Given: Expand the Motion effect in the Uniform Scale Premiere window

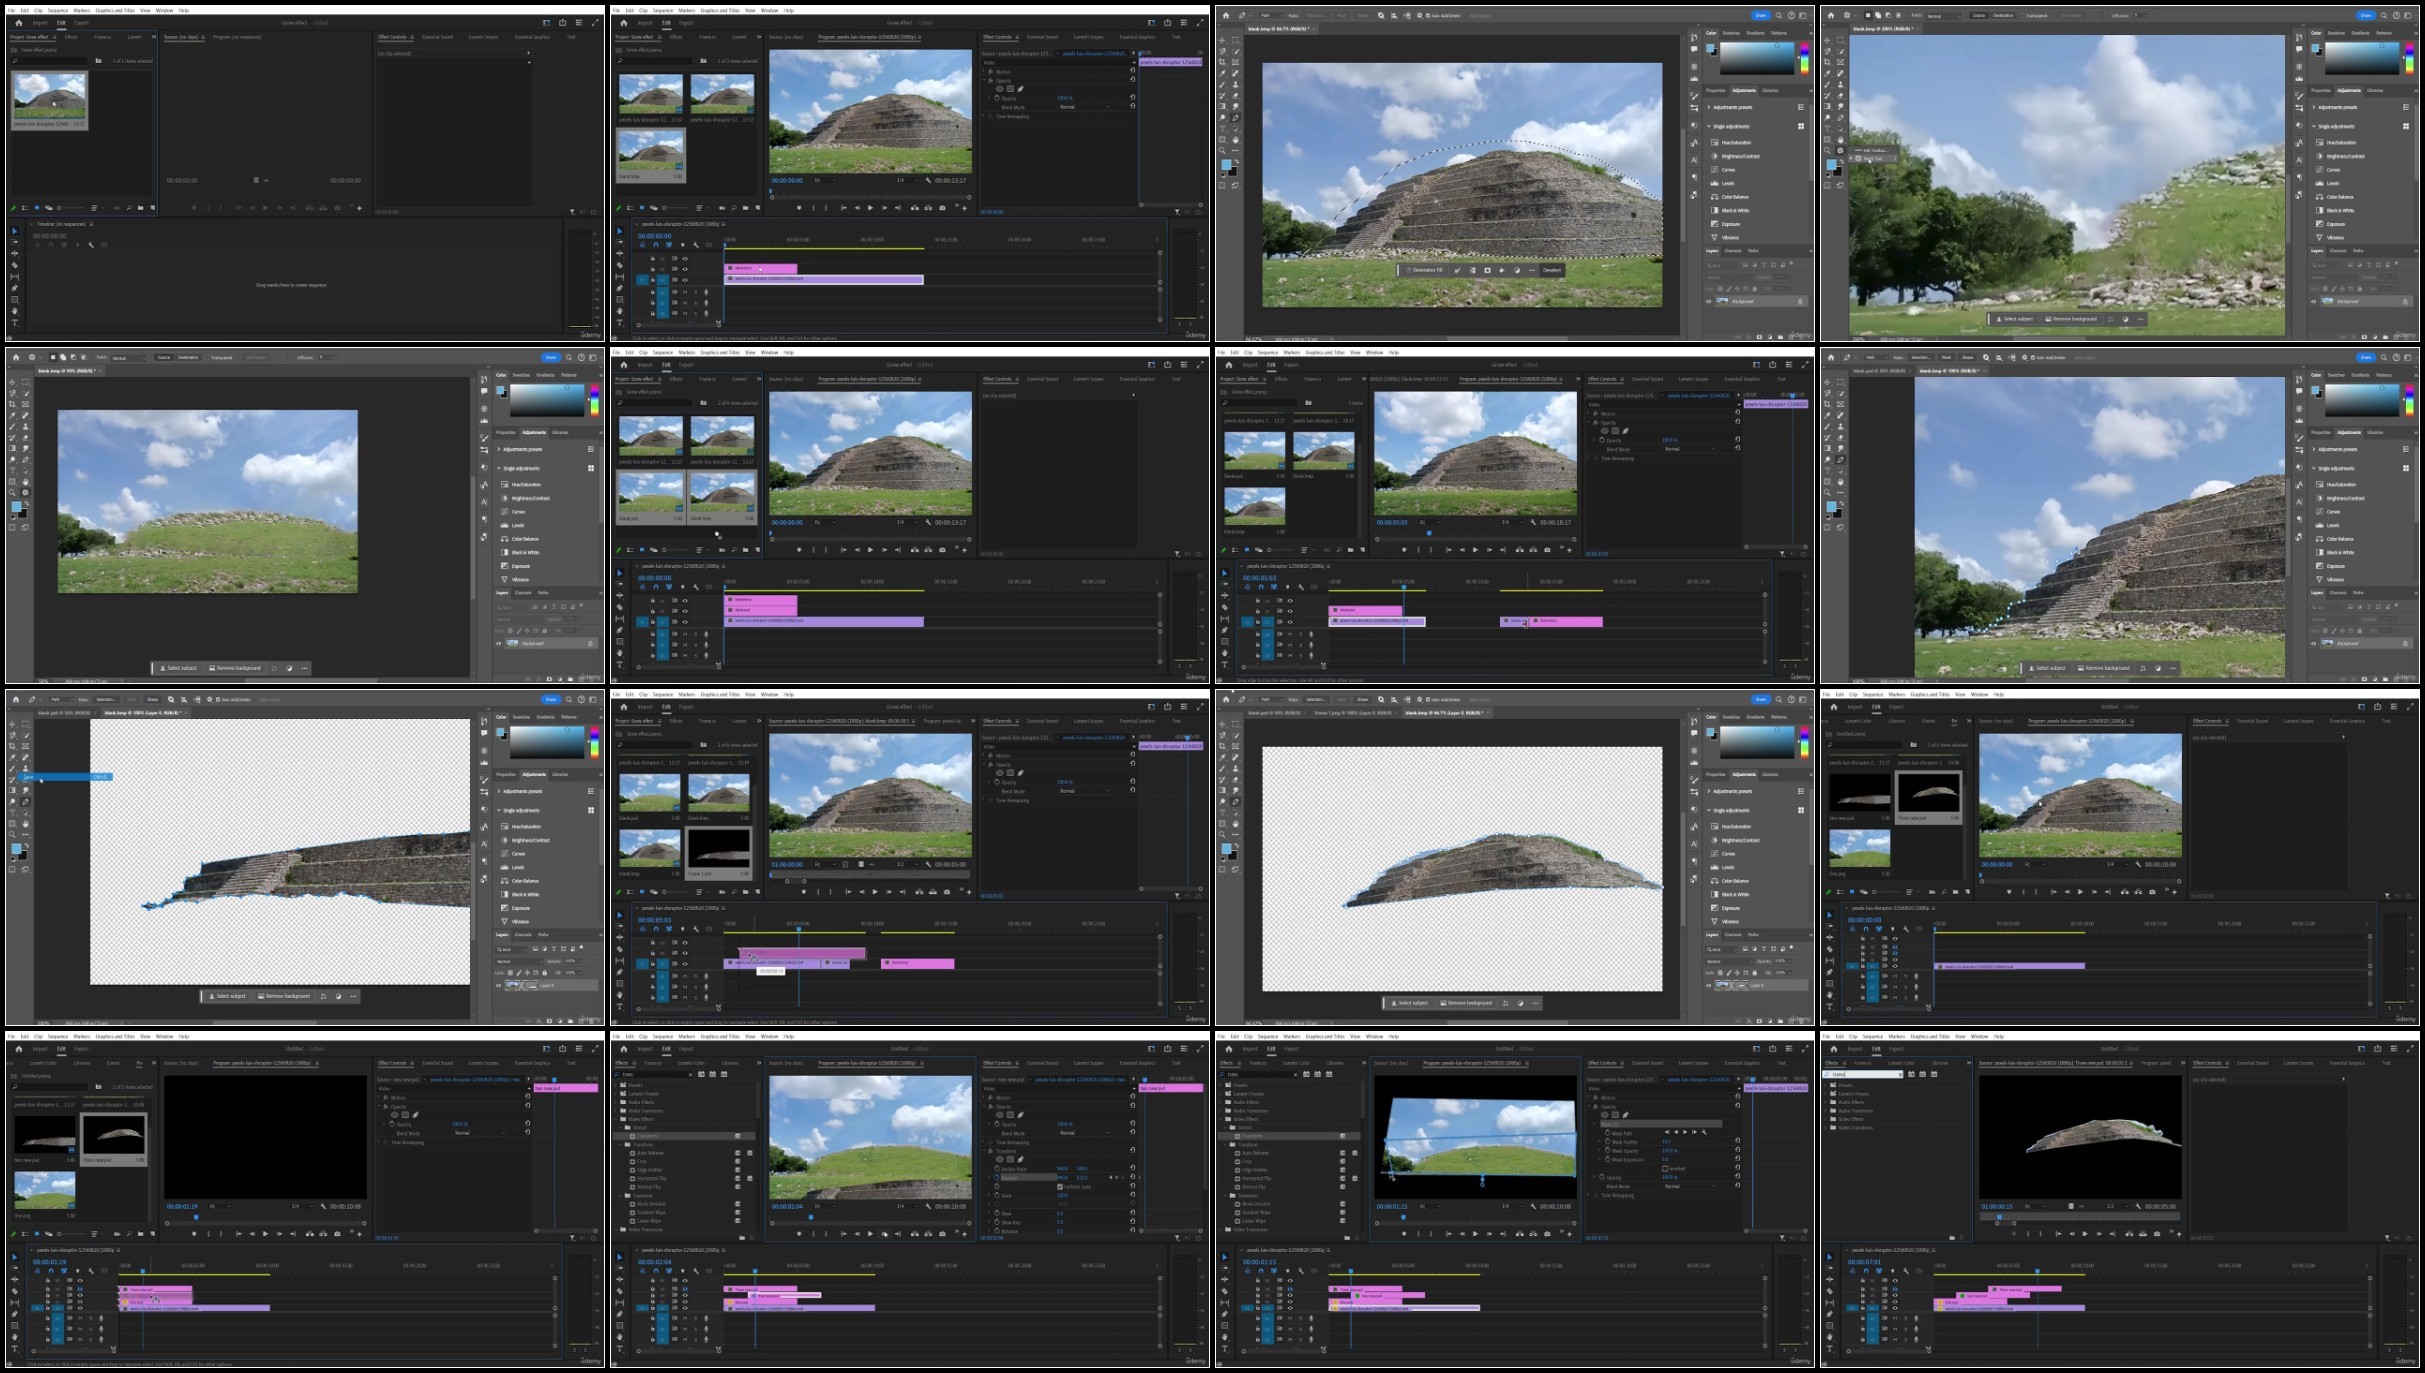Looking at the screenshot, I should (984, 1097).
